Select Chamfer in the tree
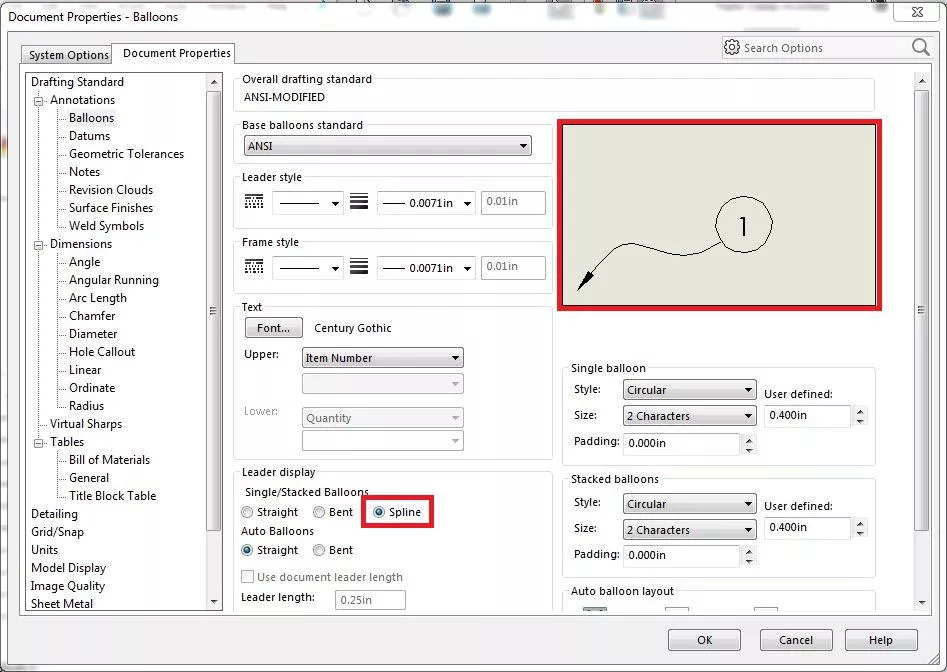 pyautogui.click(x=92, y=316)
